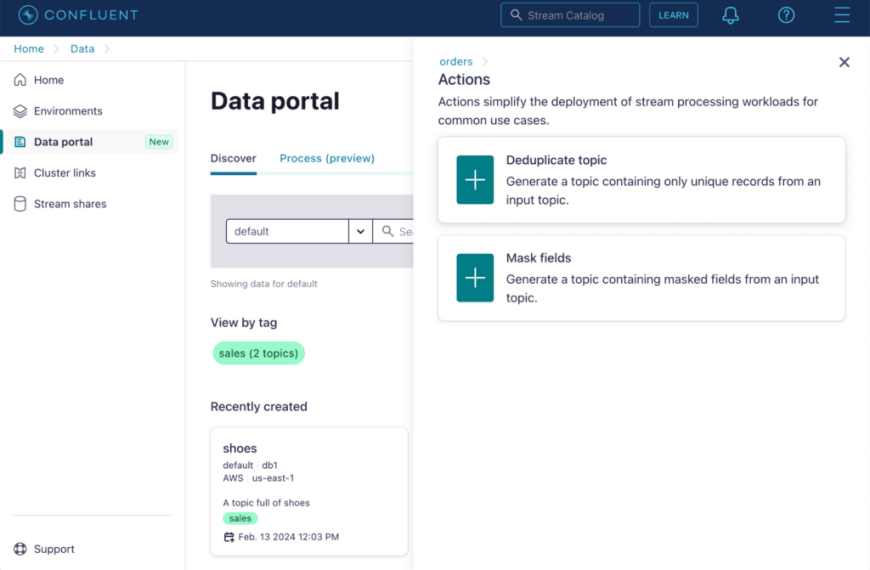
Task: Open the hamburger menu in header
Action: 842,15
